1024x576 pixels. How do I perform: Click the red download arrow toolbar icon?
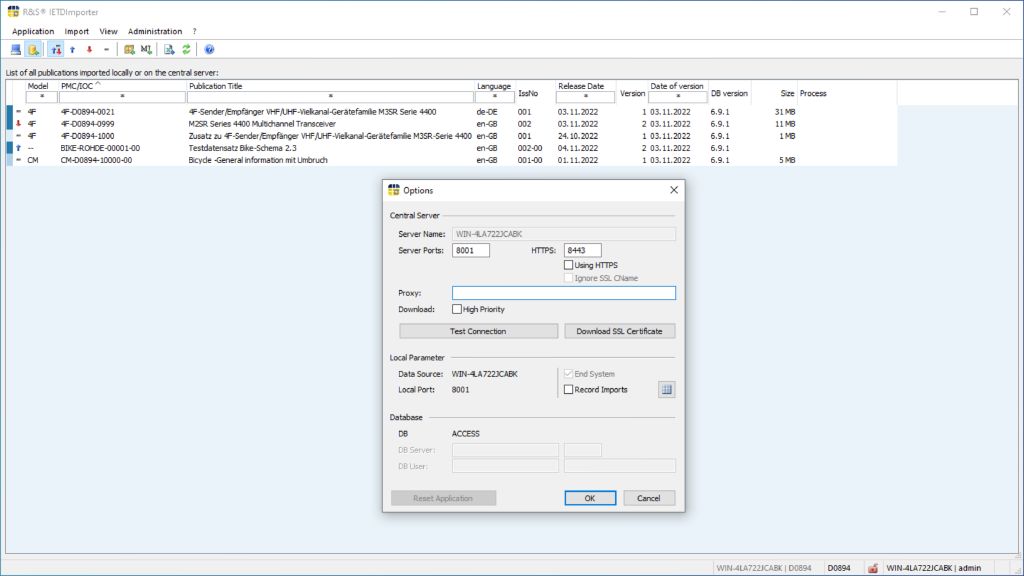click(x=89, y=50)
